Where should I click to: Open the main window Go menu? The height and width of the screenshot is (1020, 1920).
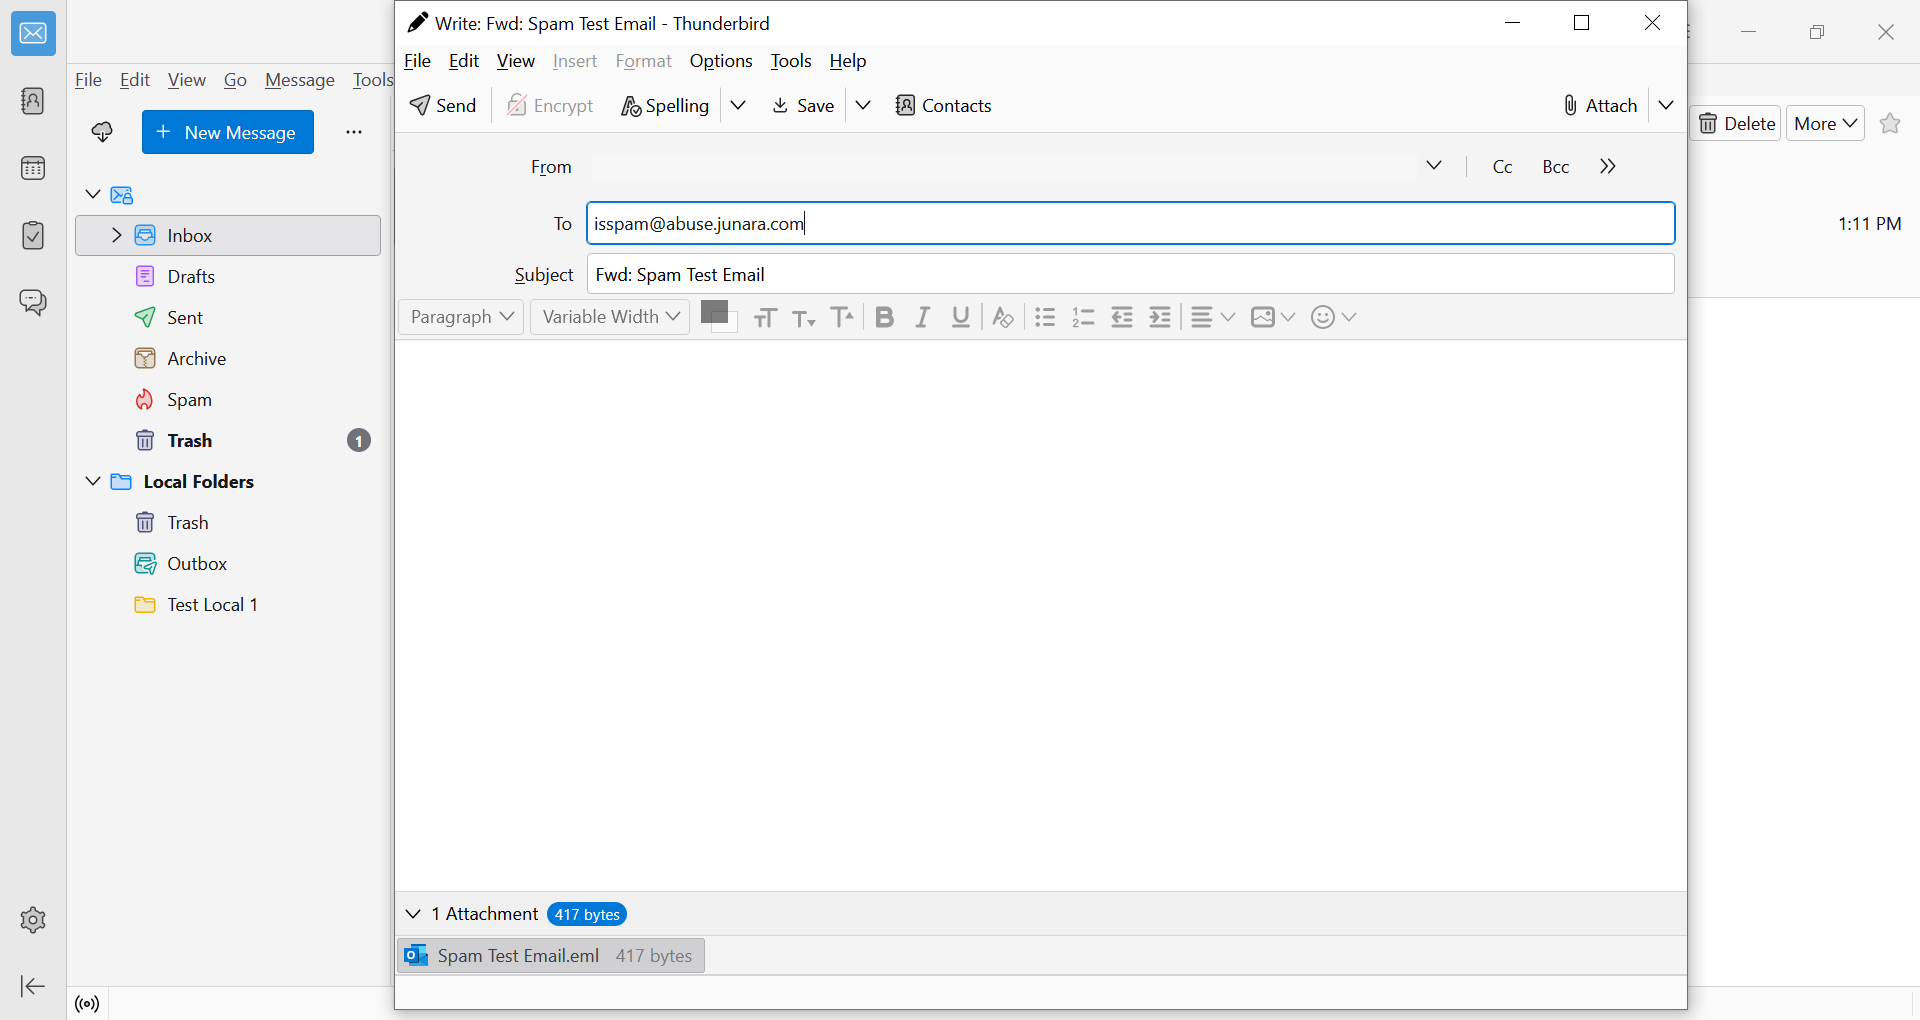235,80
